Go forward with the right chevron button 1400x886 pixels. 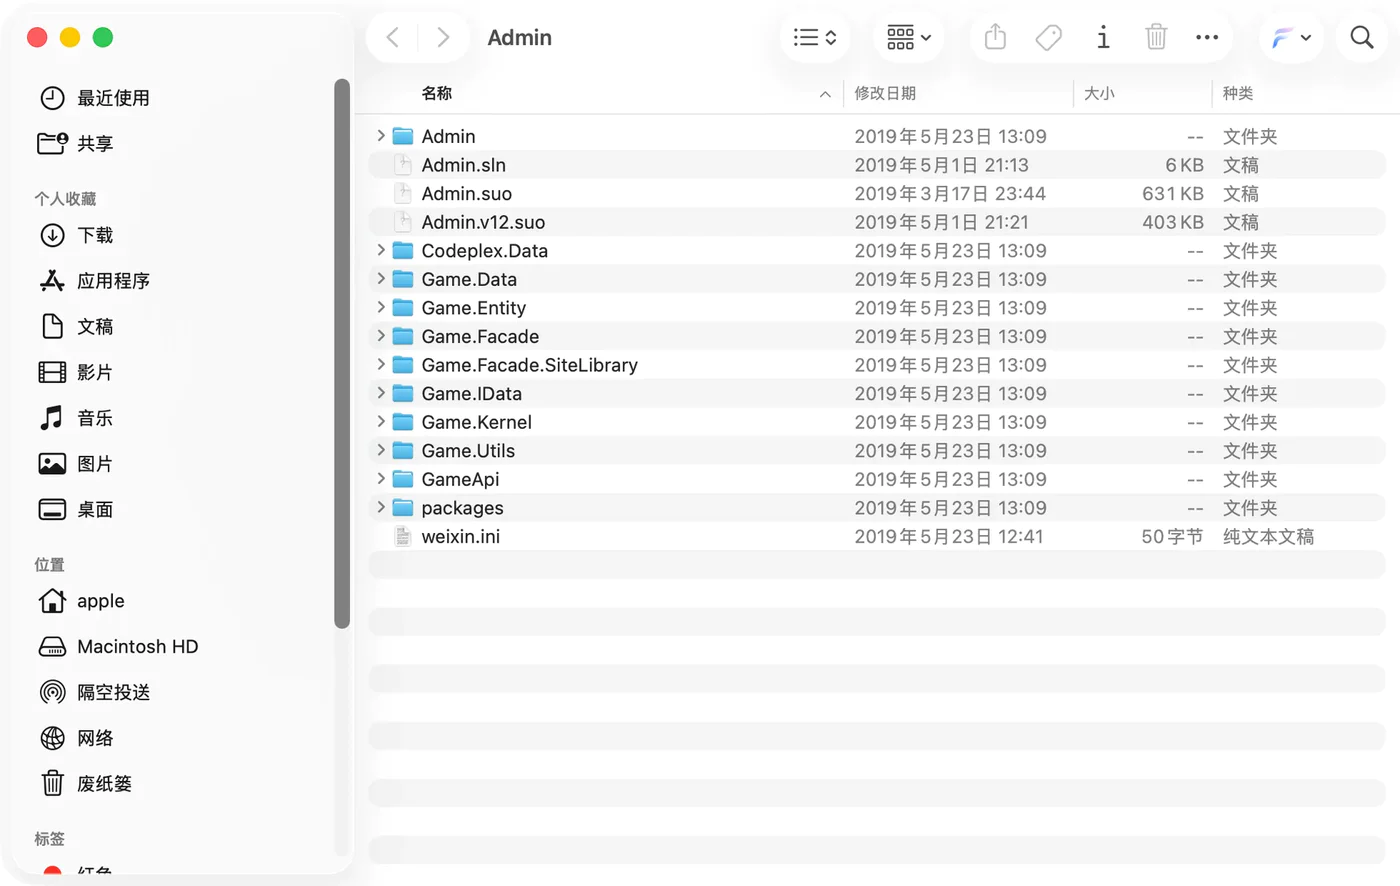pos(443,38)
